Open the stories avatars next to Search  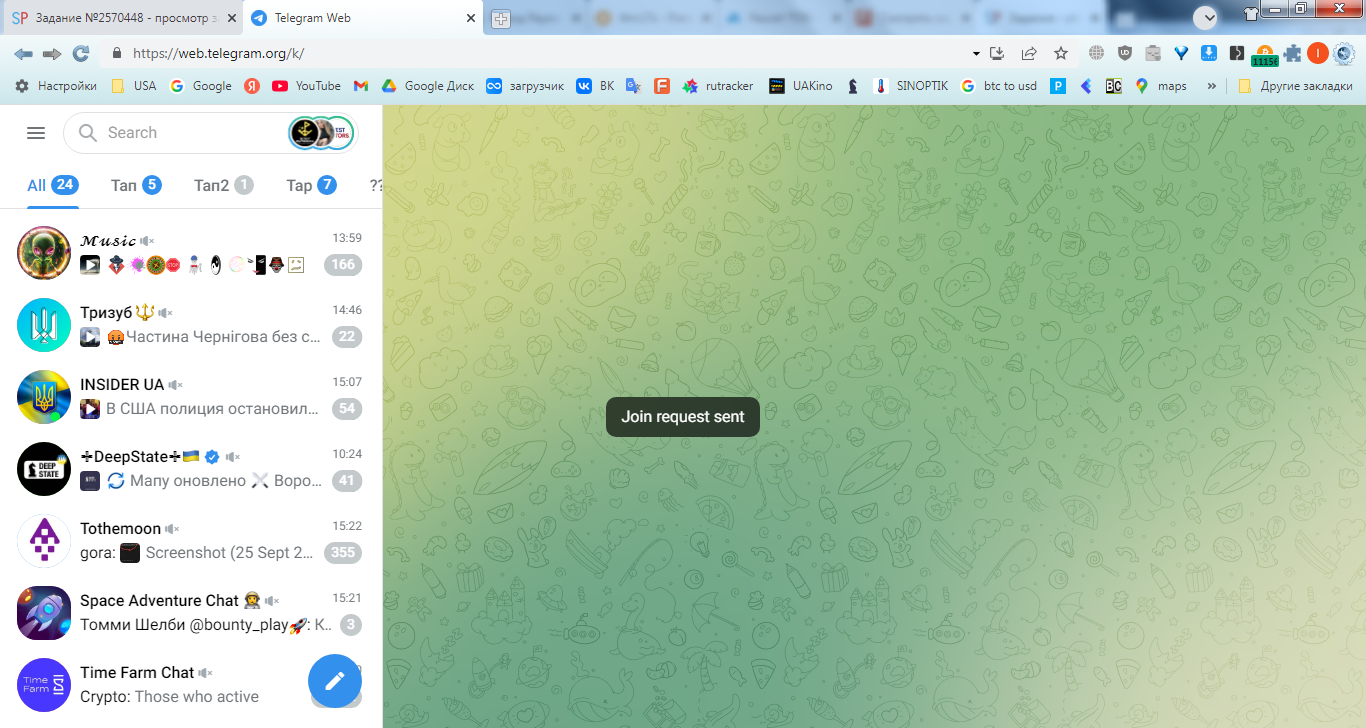tap(321, 133)
